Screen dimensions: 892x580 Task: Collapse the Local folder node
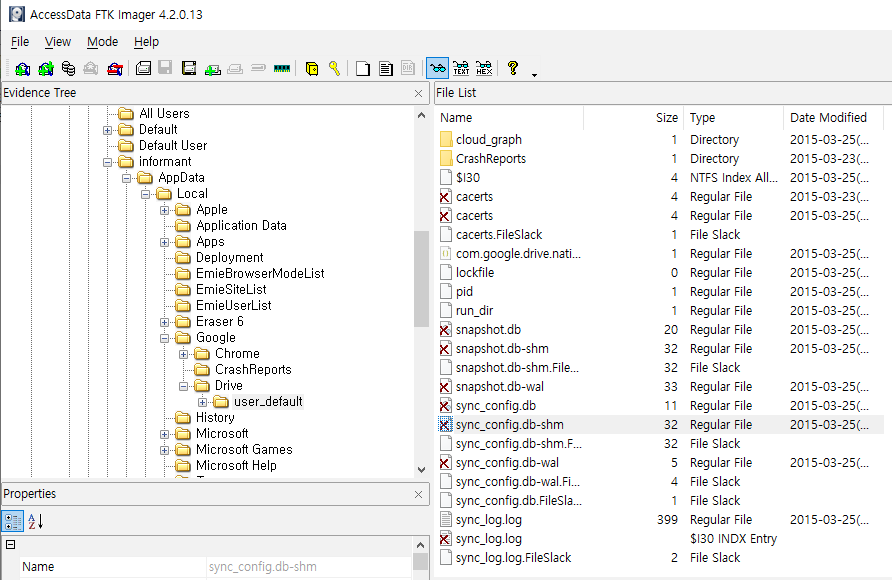145,194
